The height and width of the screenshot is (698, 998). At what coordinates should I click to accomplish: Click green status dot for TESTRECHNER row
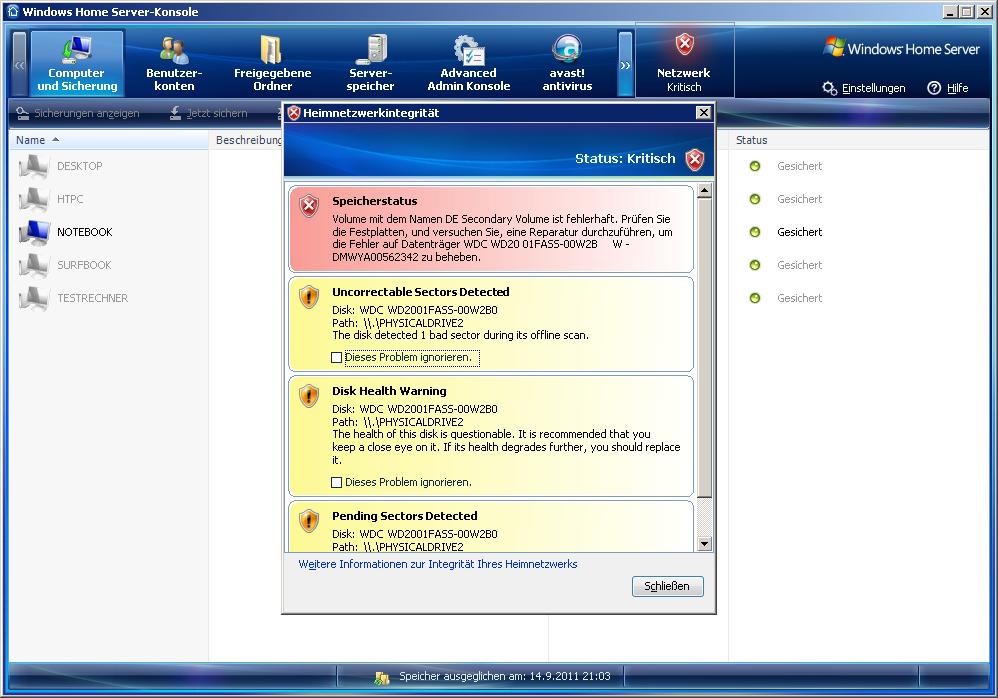pyautogui.click(x=755, y=298)
